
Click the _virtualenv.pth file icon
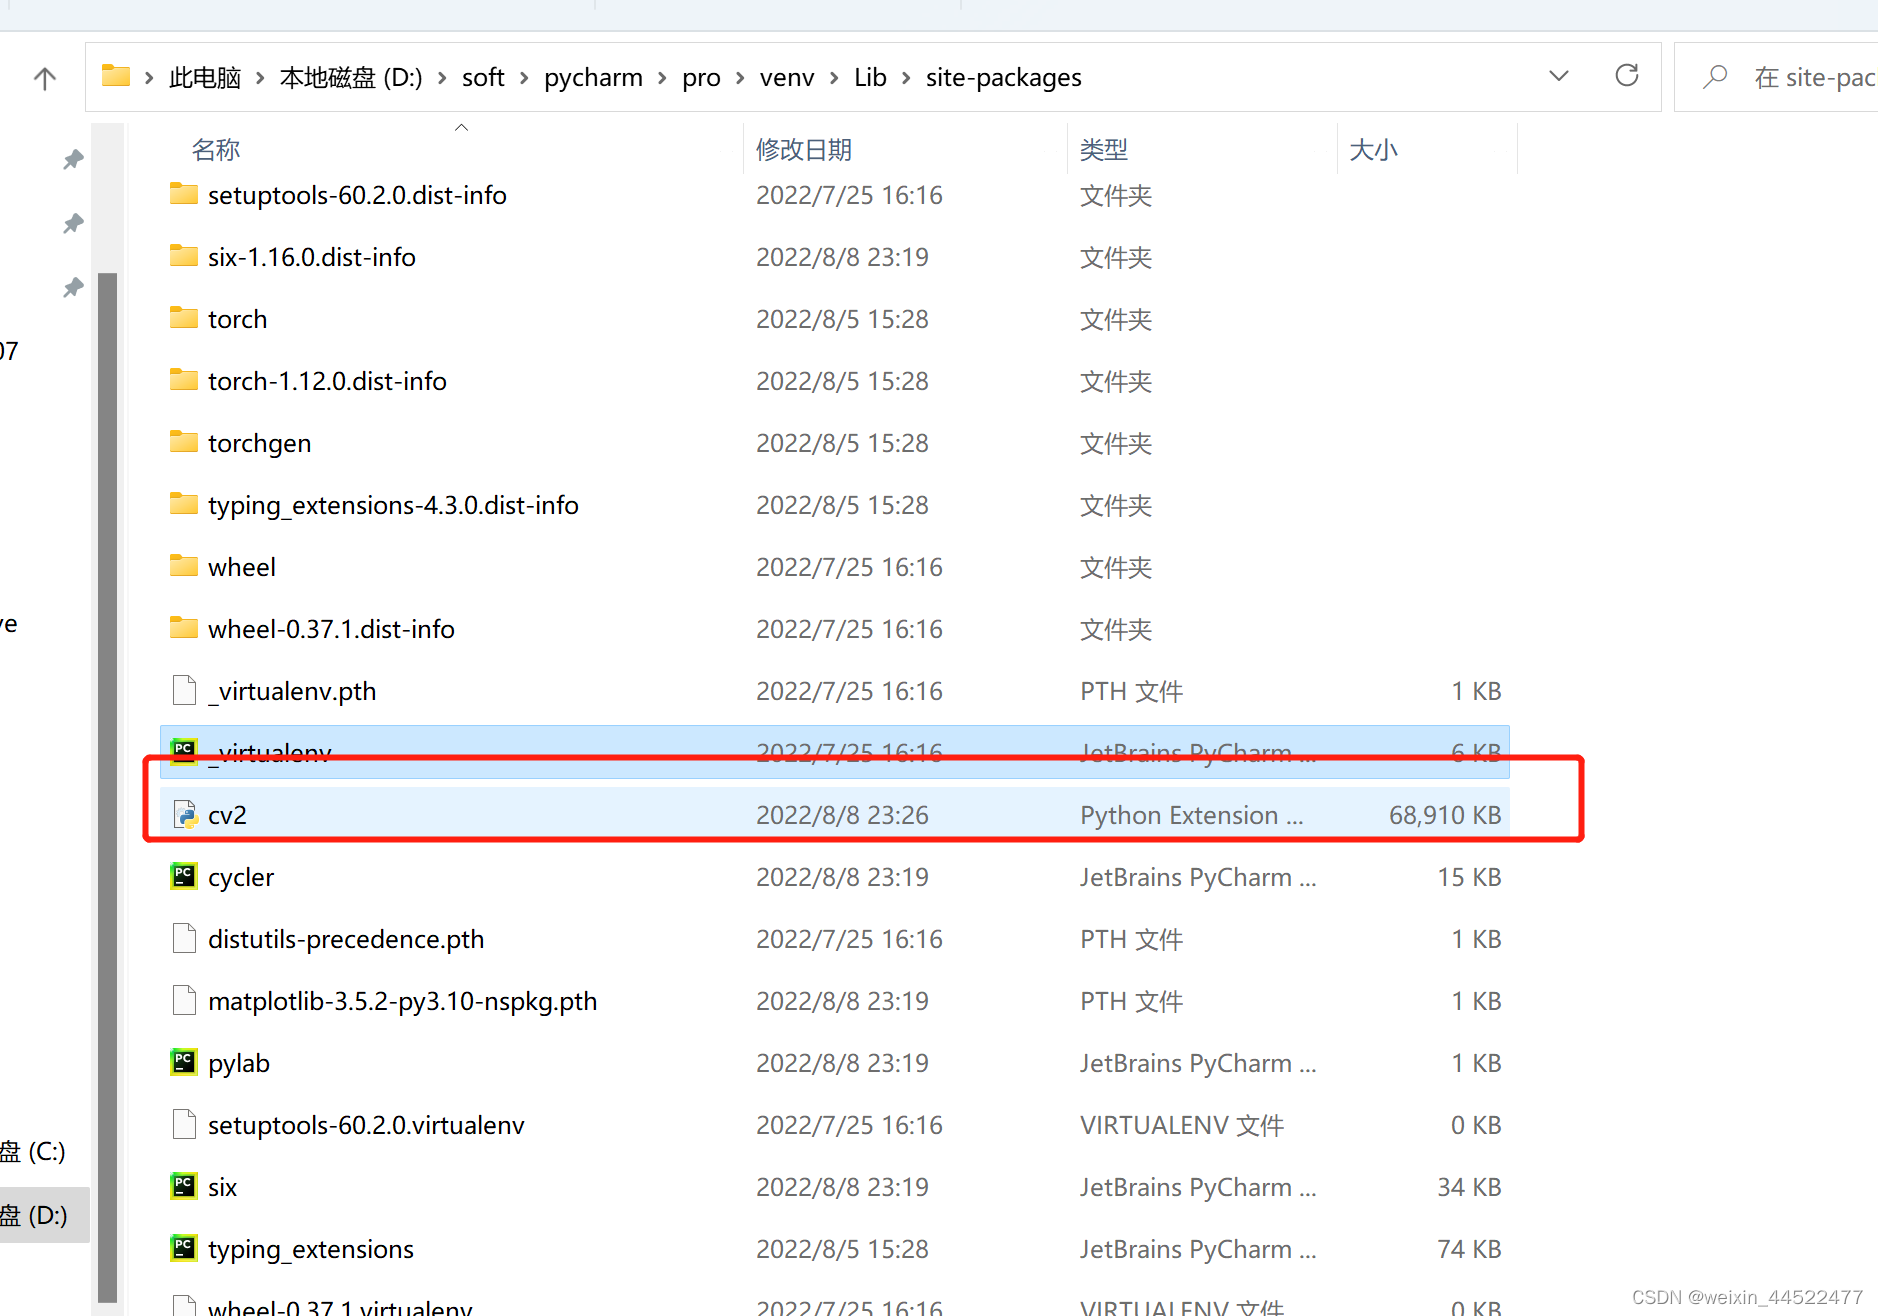coord(184,690)
